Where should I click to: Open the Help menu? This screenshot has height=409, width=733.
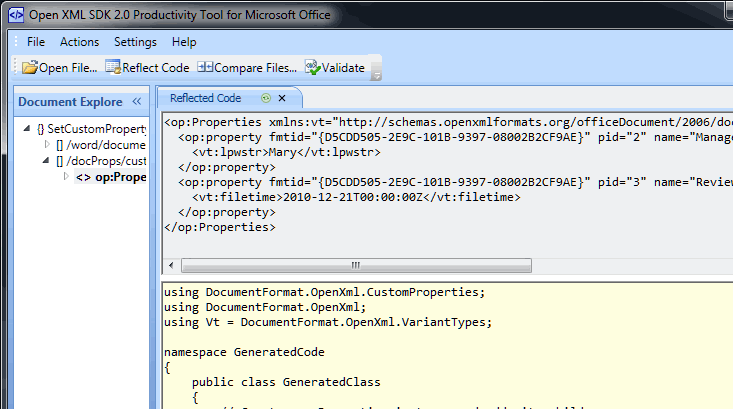pyautogui.click(x=184, y=42)
